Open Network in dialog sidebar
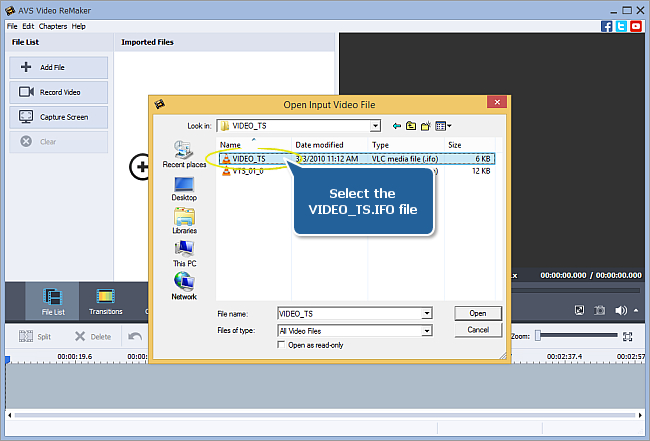The height and width of the screenshot is (441, 650). pos(184,286)
